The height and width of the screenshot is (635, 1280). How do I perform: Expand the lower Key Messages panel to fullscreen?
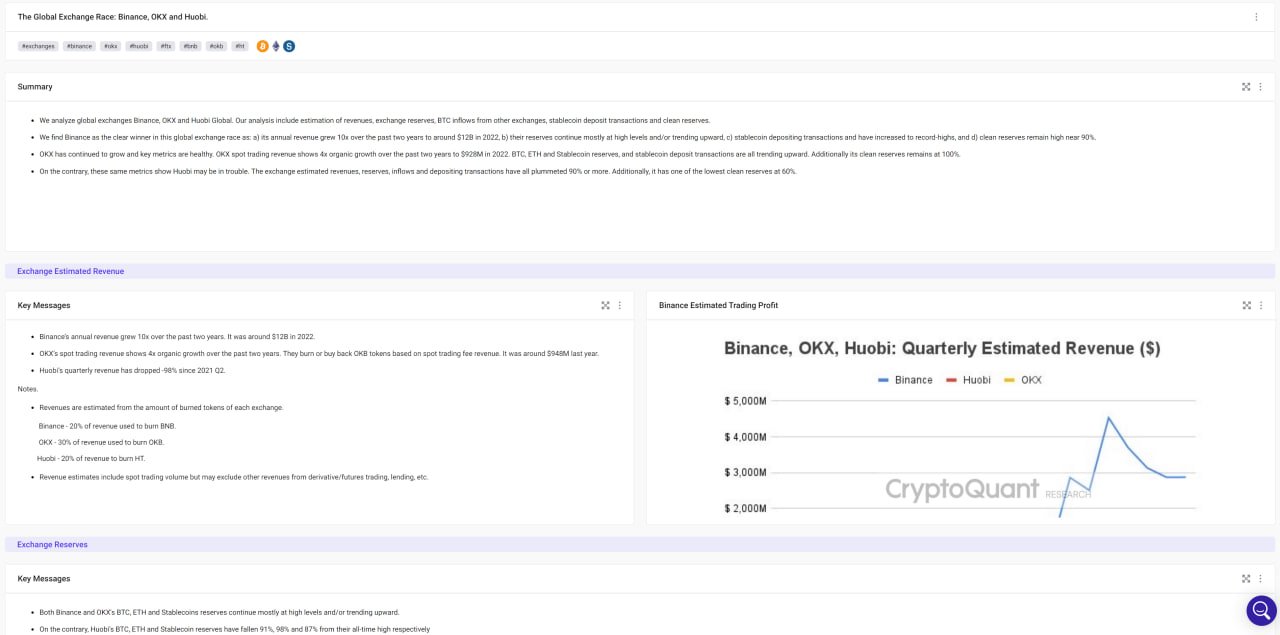tap(1246, 578)
